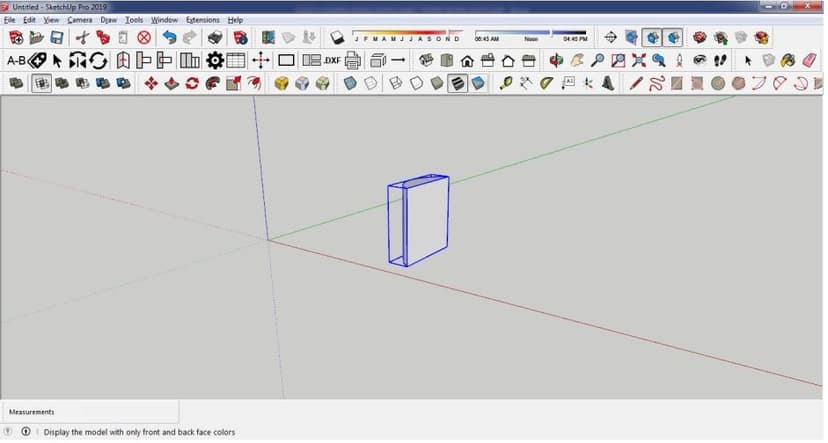Click the Cut scissors icon
Viewport: 828px width, 443px height.
click(x=82, y=37)
